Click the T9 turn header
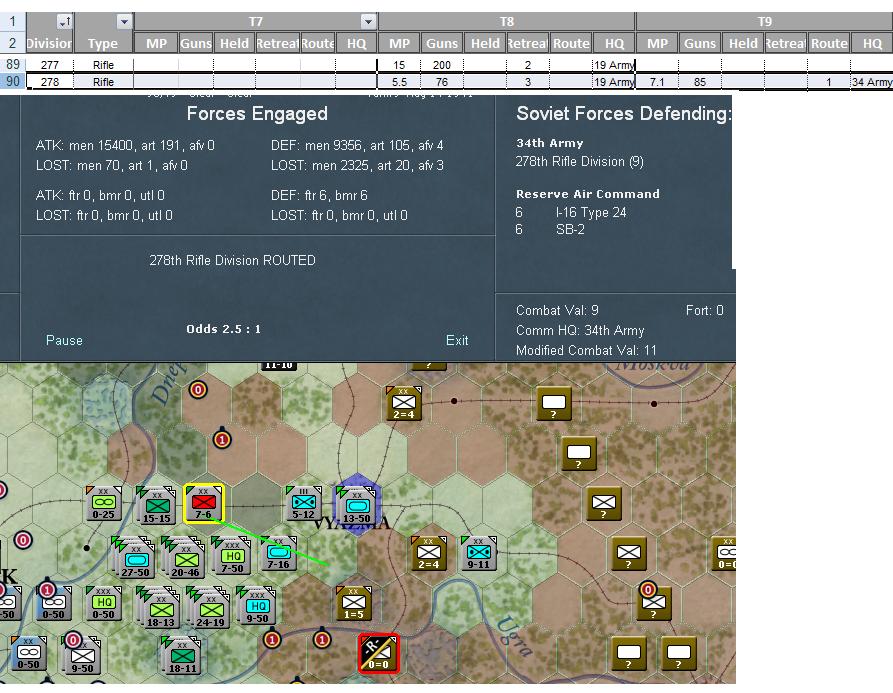This screenshot has height=693, width=893. tap(764, 22)
